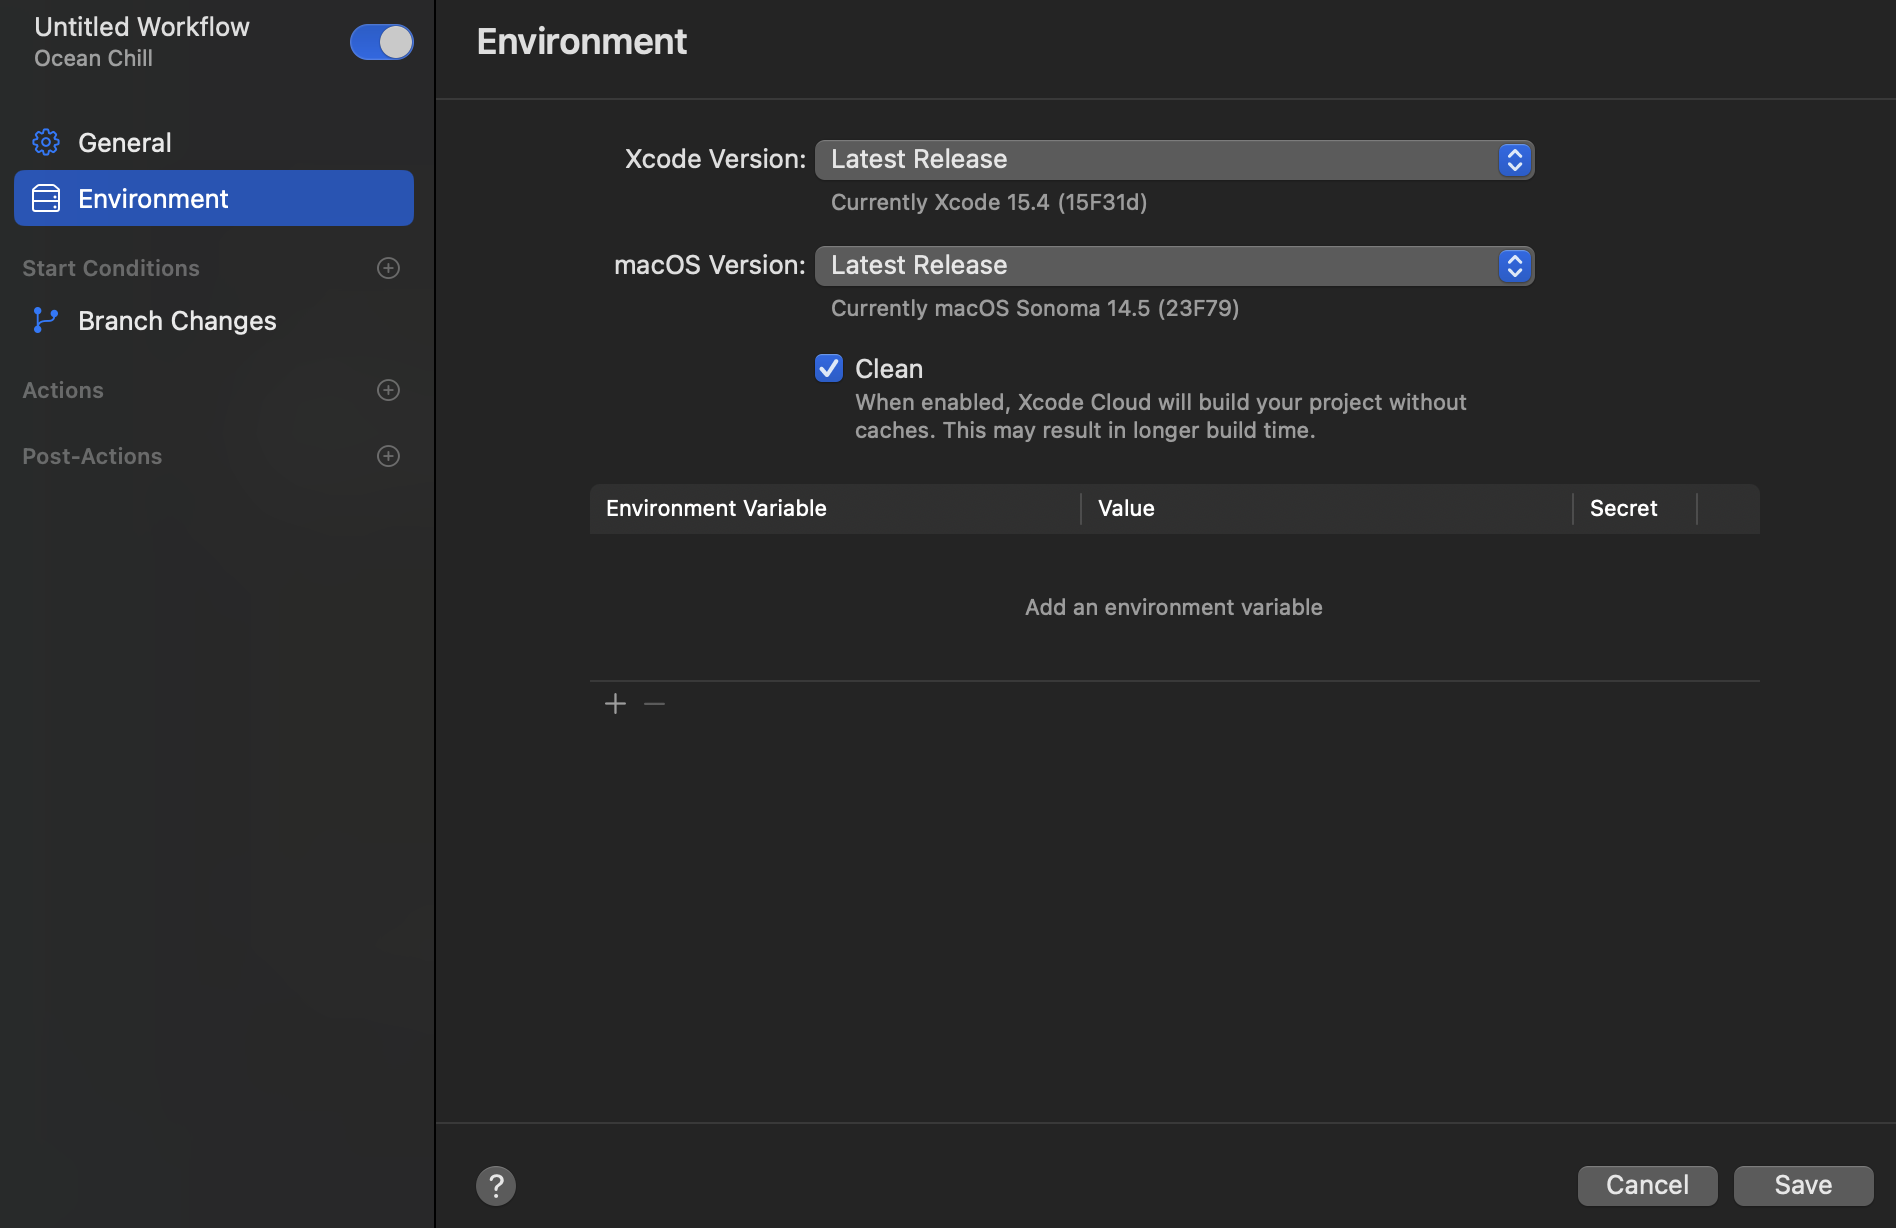This screenshot has width=1896, height=1228.
Task: Uncheck the Clean checkbox
Action: coord(829,368)
